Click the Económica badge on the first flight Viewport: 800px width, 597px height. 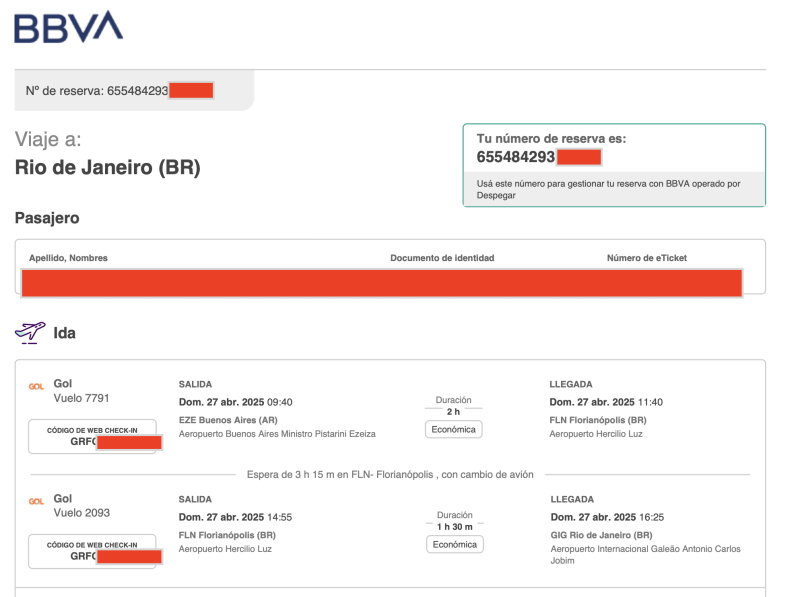click(x=454, y=429)
